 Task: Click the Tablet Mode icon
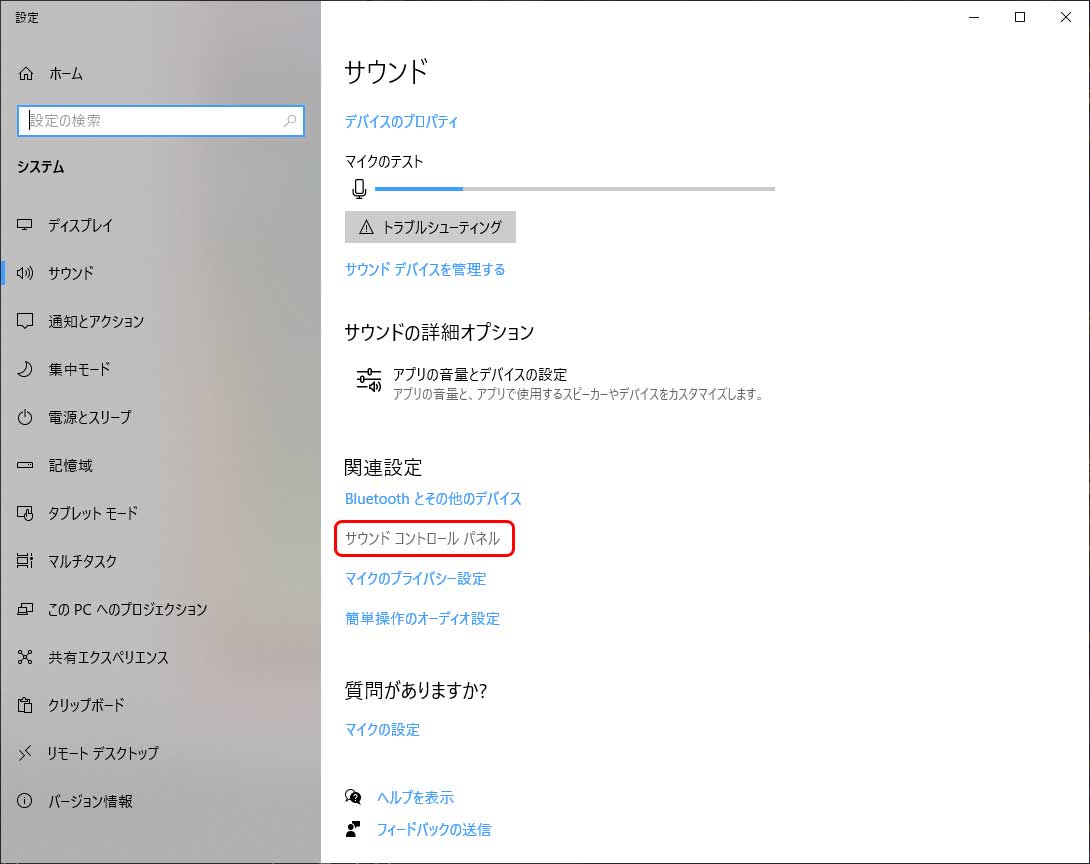point(25,514)
